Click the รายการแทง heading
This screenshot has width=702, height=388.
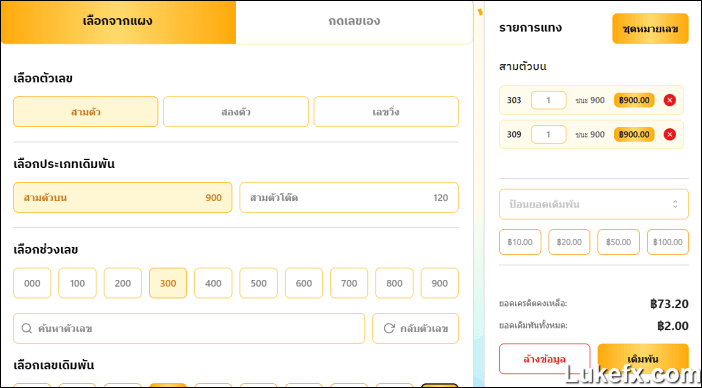click(x=531, y=28)
